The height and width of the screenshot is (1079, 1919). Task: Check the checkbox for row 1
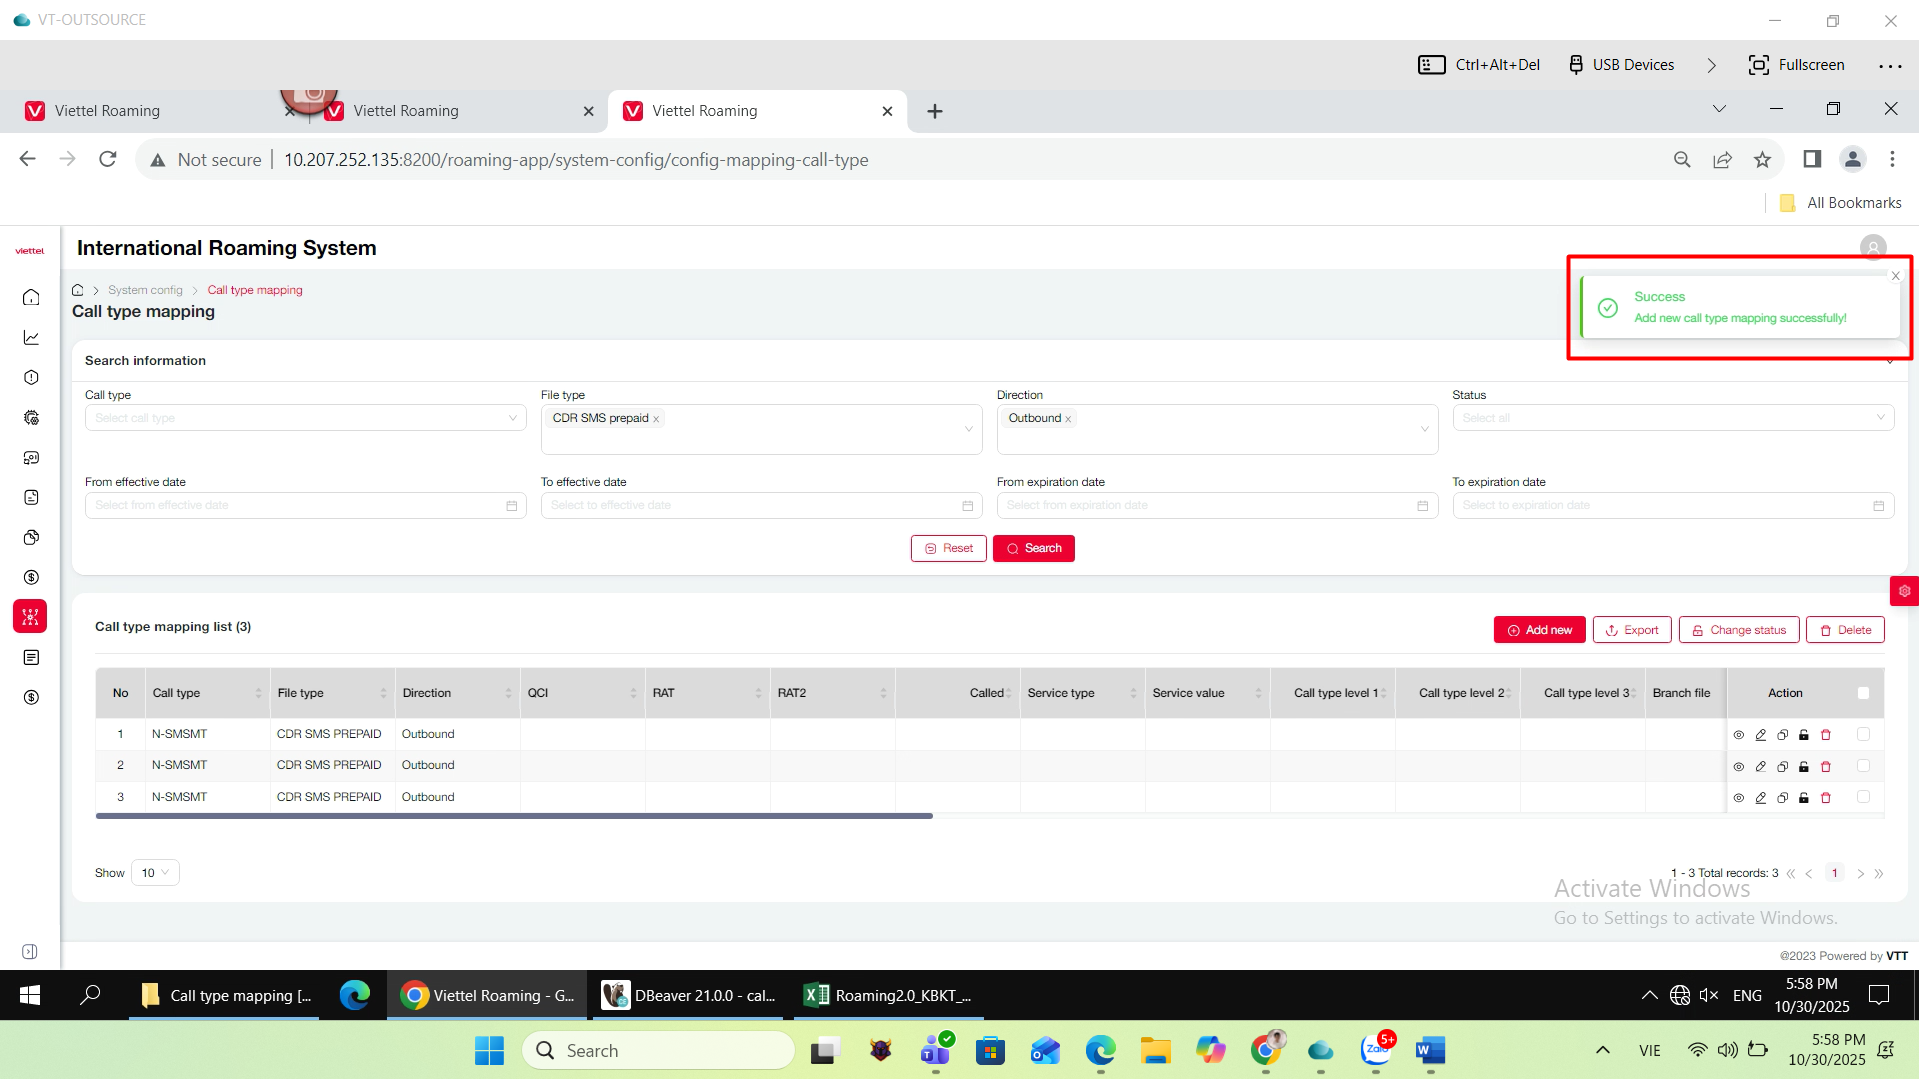[1863, 734]
